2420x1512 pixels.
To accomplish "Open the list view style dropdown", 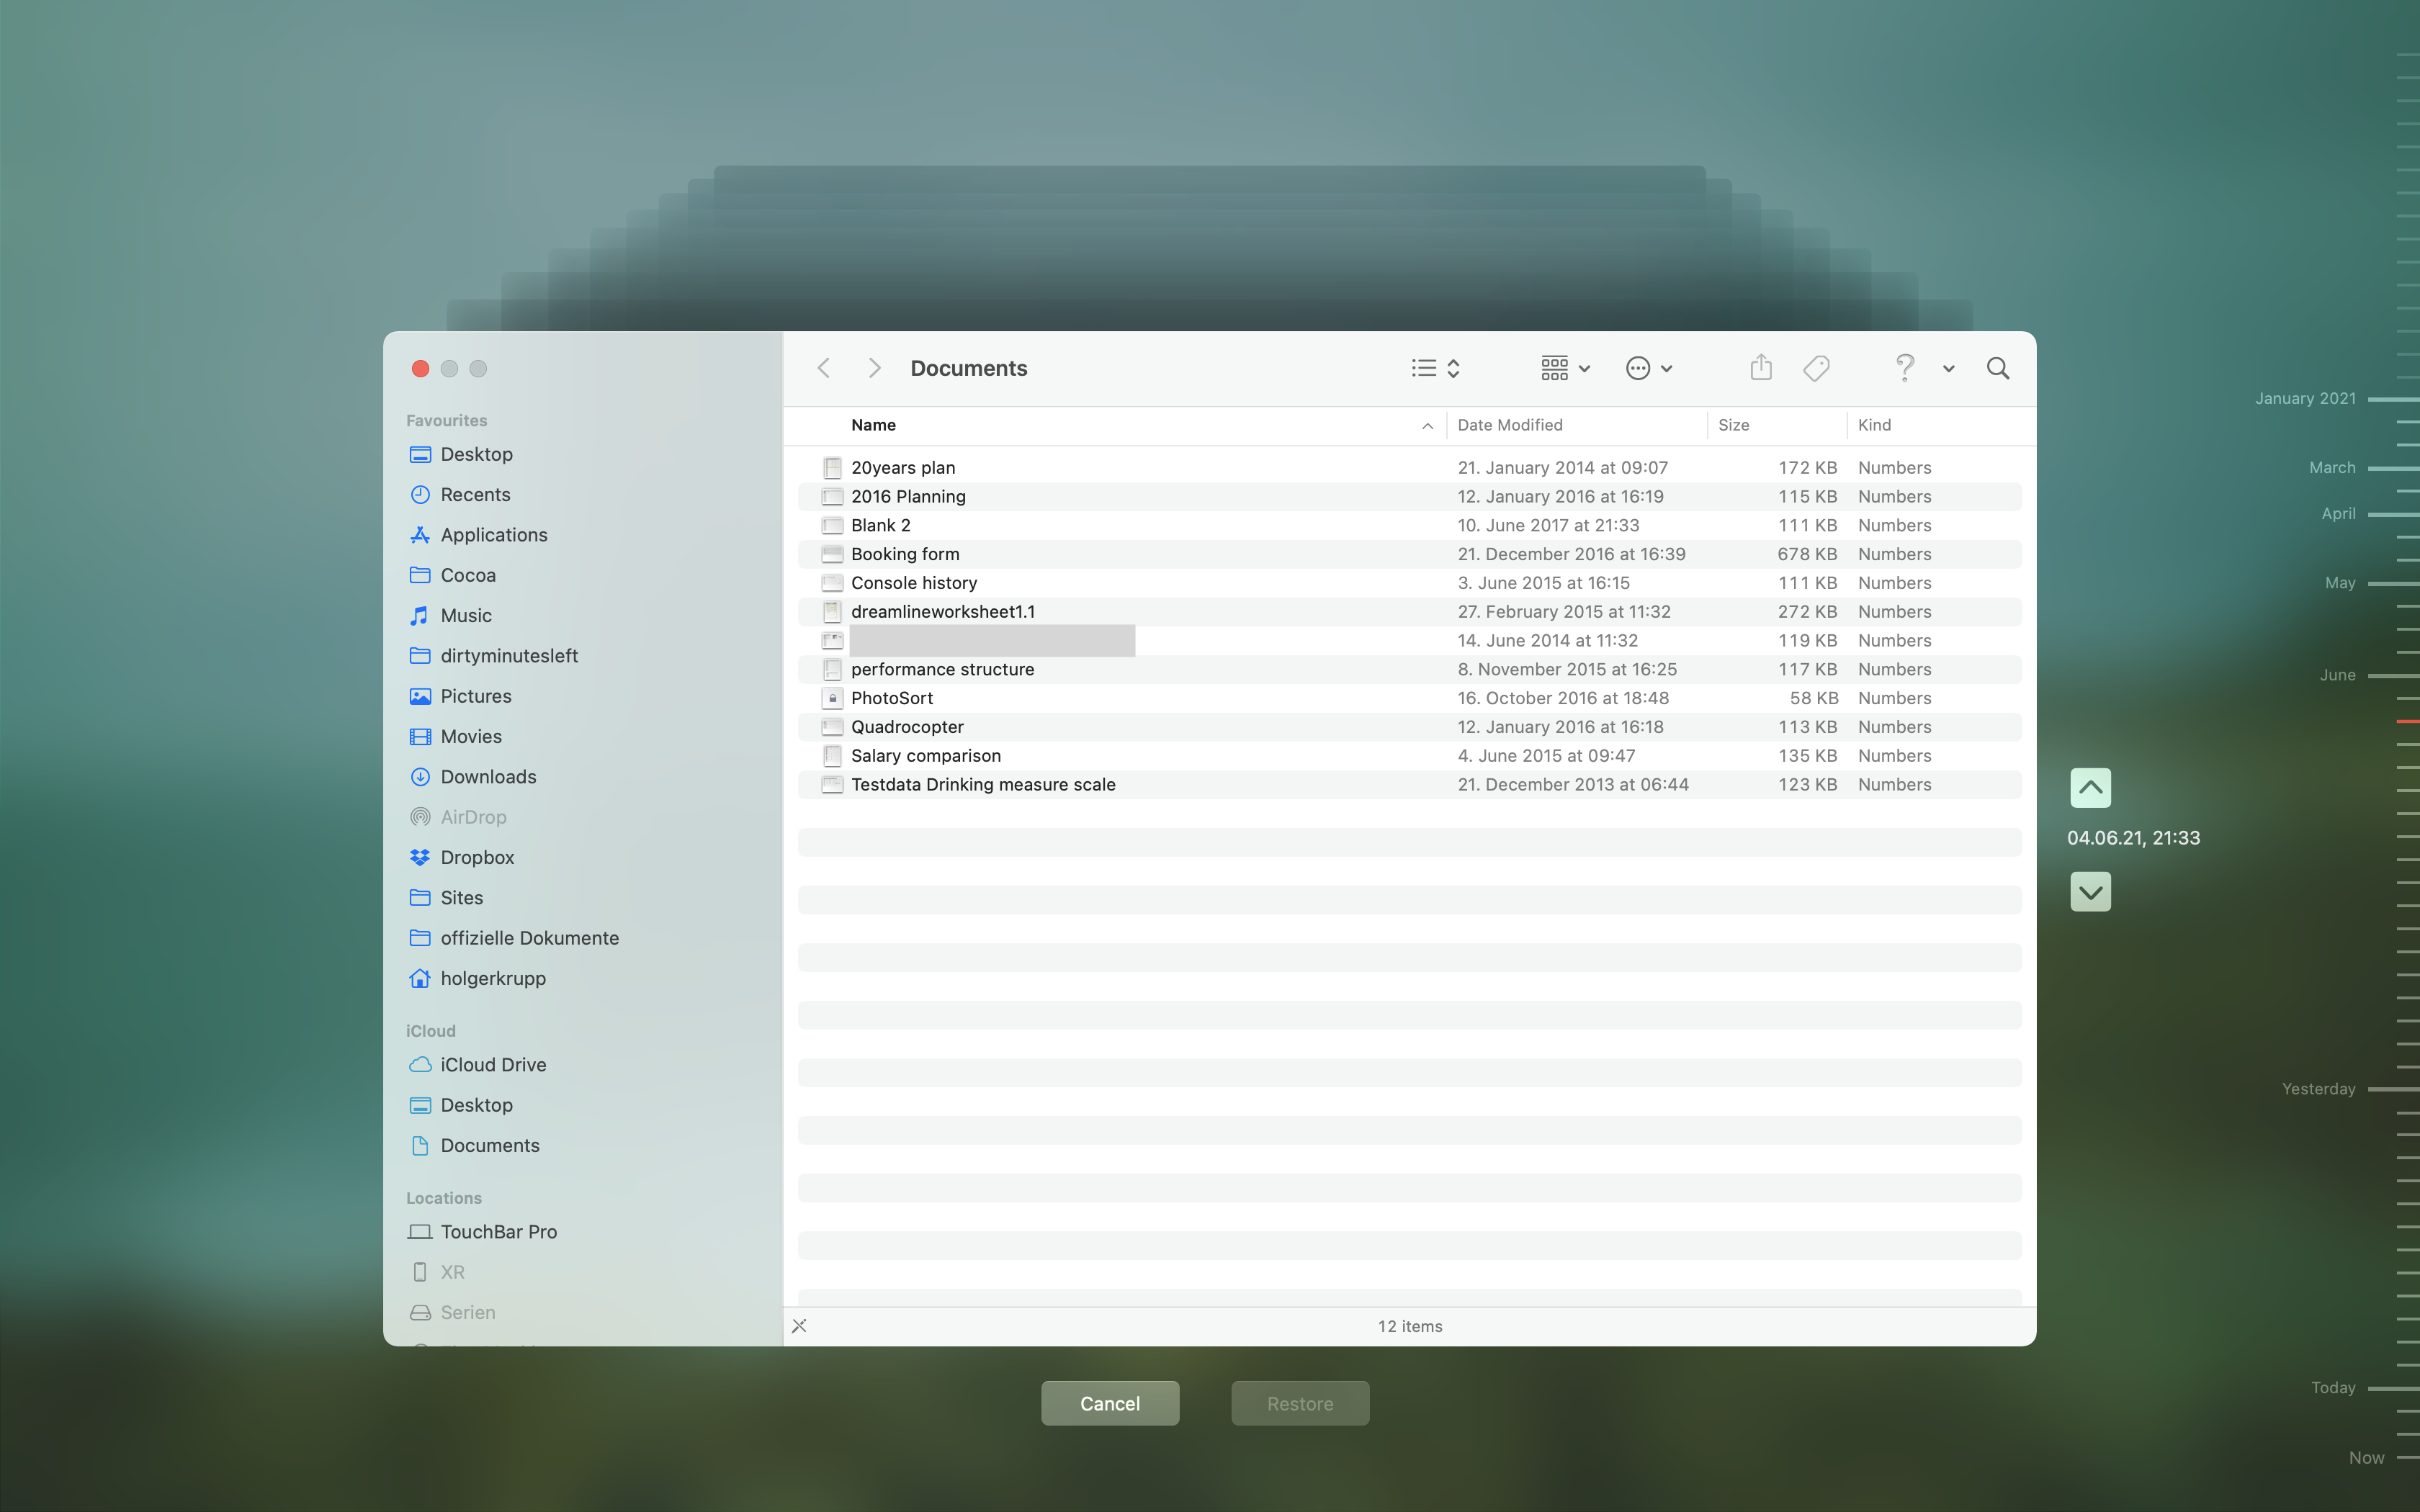I will (x=1436, y=368).
